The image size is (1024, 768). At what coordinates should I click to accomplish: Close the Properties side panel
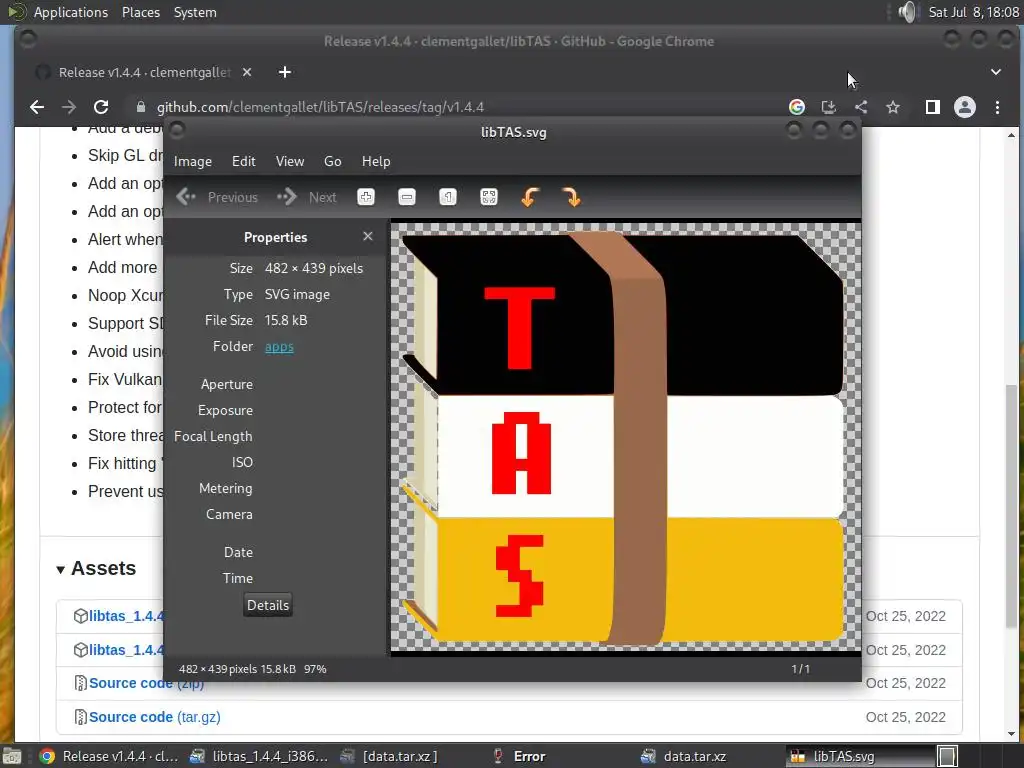click(x=368, y=236)
